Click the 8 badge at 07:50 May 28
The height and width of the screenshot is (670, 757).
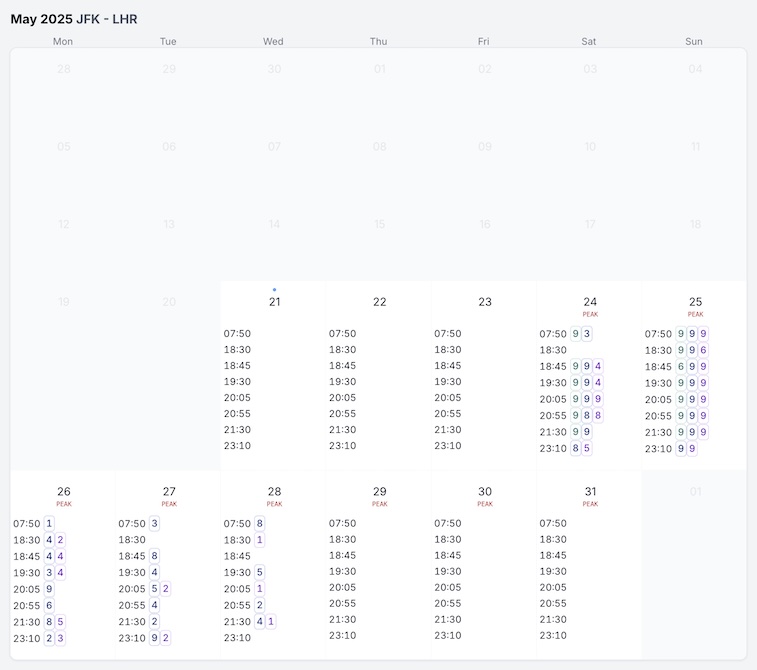coord(259,523)
